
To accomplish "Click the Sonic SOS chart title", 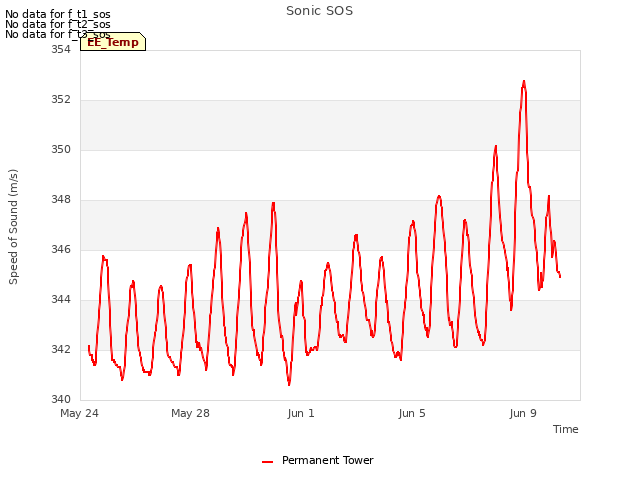I will (319, 11).
